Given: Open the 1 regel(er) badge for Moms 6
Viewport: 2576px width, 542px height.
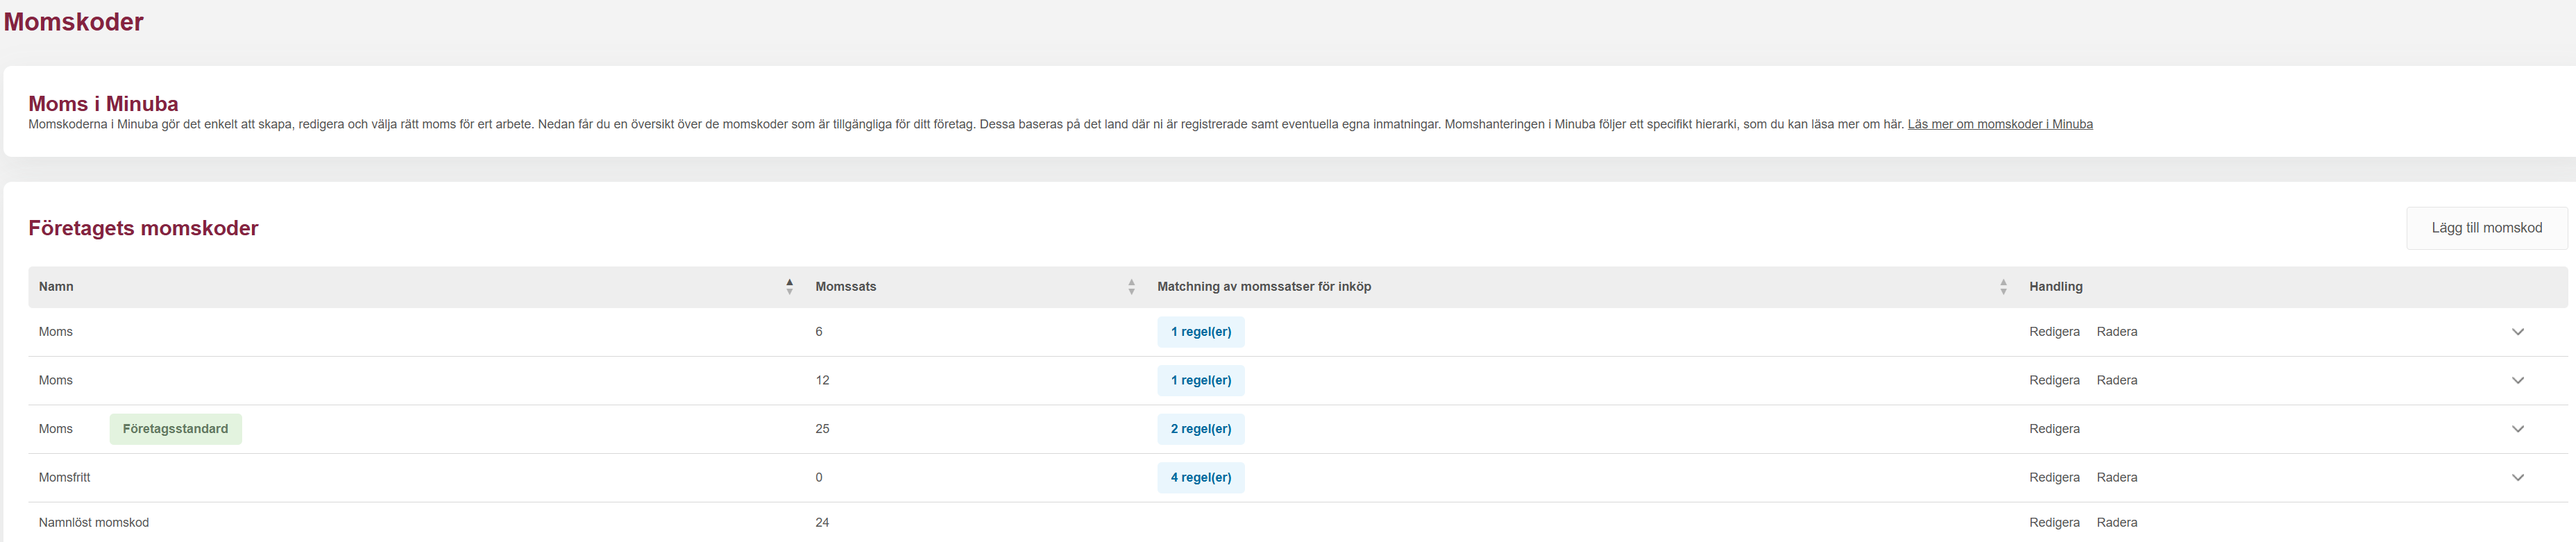Looking at the screenshot, I should (x=1200, y=332).
